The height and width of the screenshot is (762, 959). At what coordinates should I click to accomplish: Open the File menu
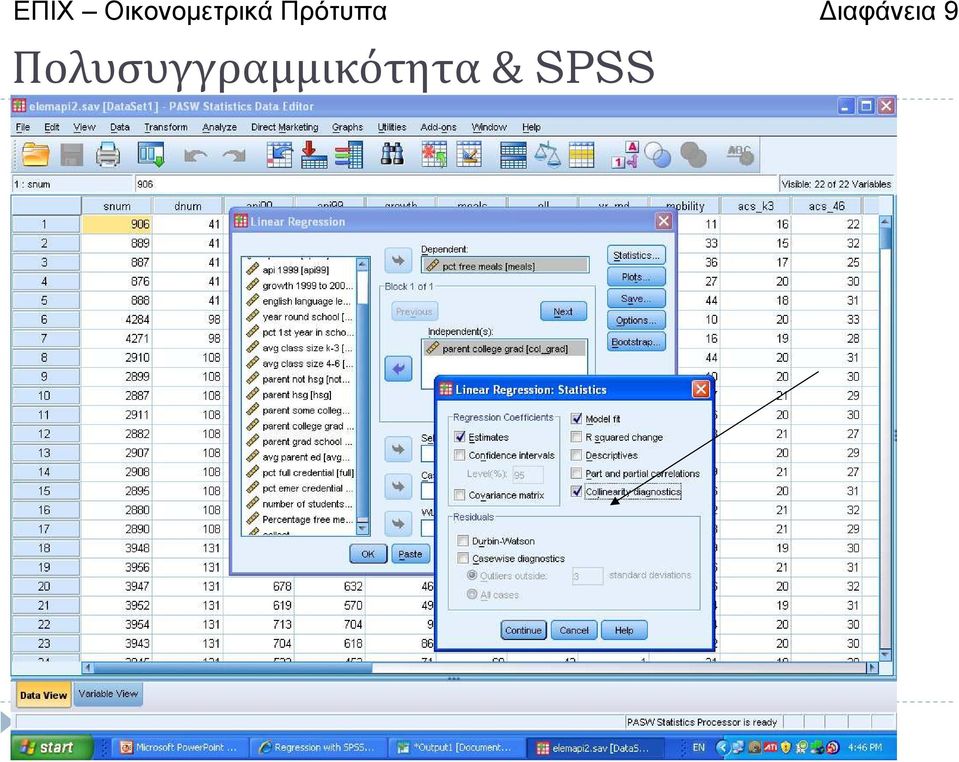[23, 127]
